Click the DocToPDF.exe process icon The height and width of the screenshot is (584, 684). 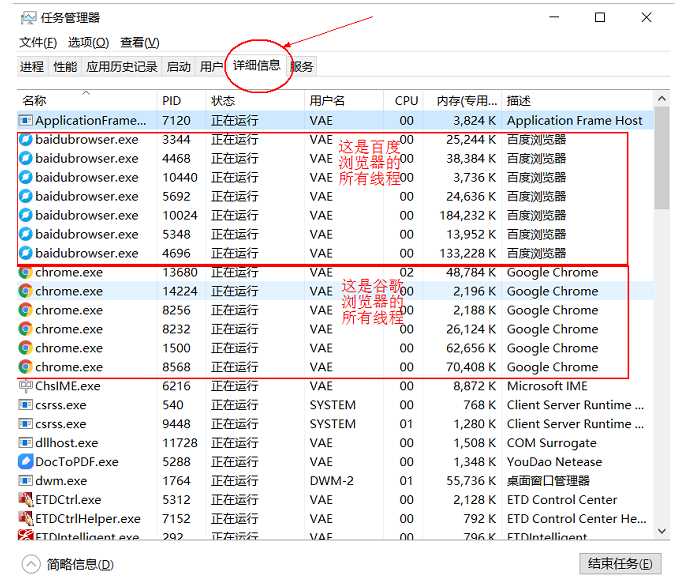tap(26, 461)
